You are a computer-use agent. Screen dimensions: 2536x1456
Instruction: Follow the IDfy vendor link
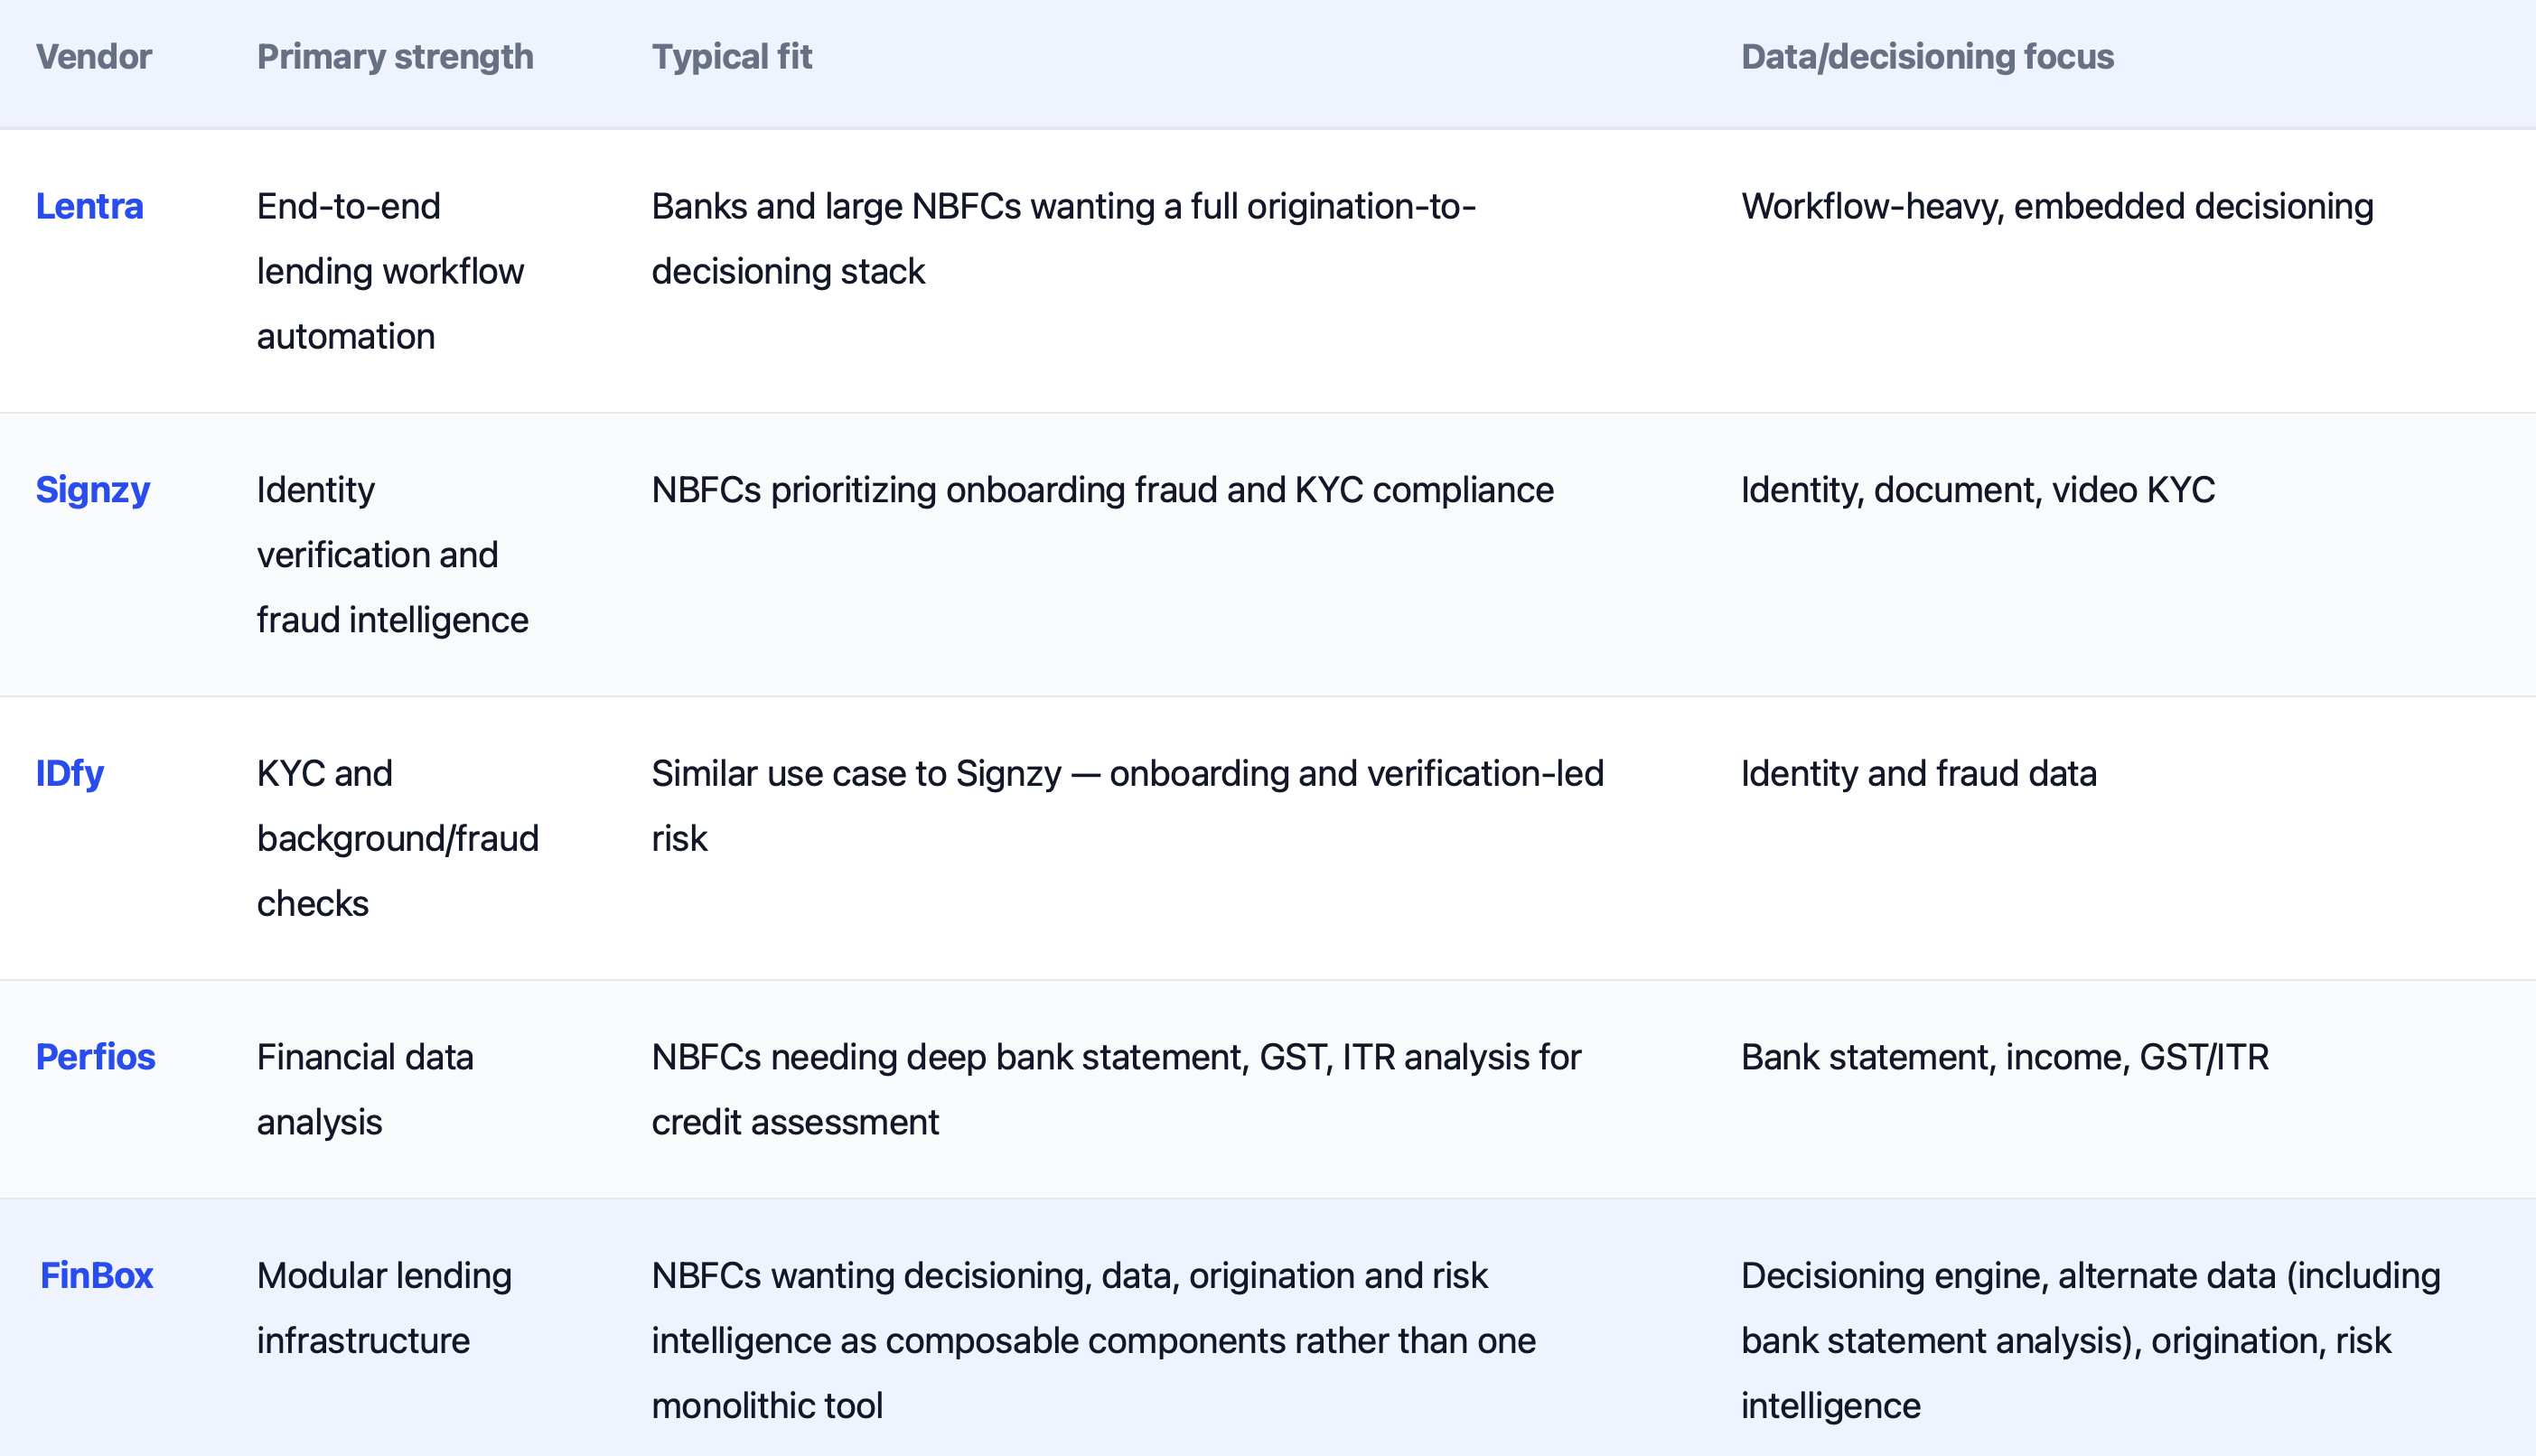(70, 773)
